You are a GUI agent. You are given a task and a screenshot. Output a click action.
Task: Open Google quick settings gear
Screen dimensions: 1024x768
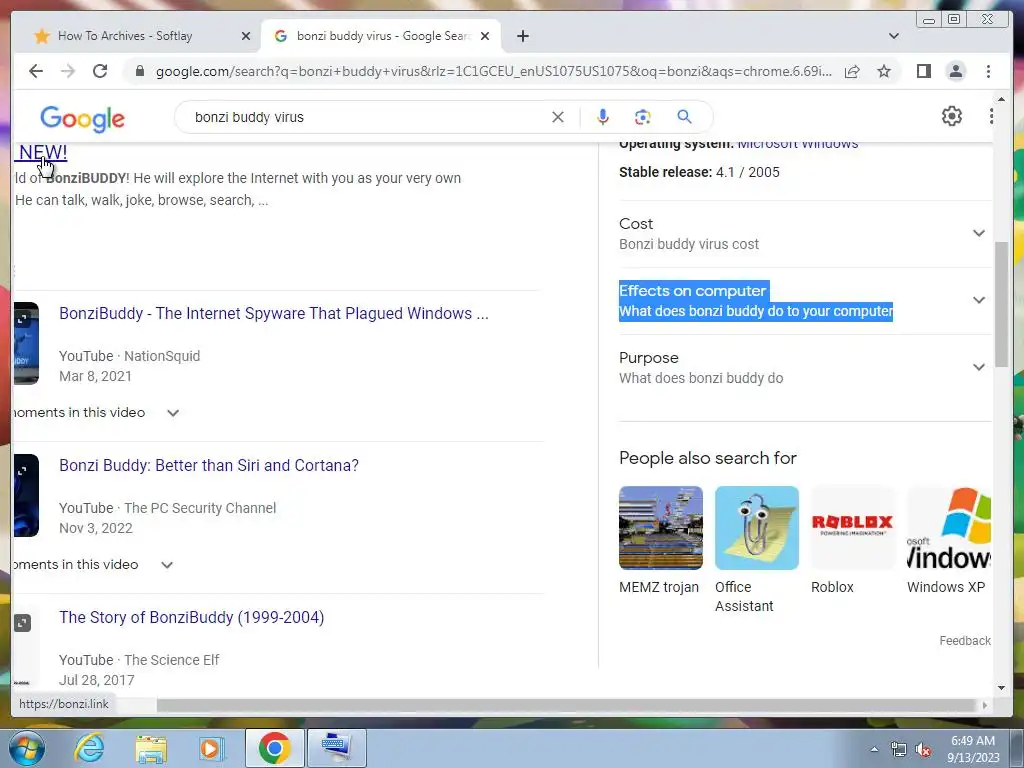pyautogui.click(x=952, y=116)
